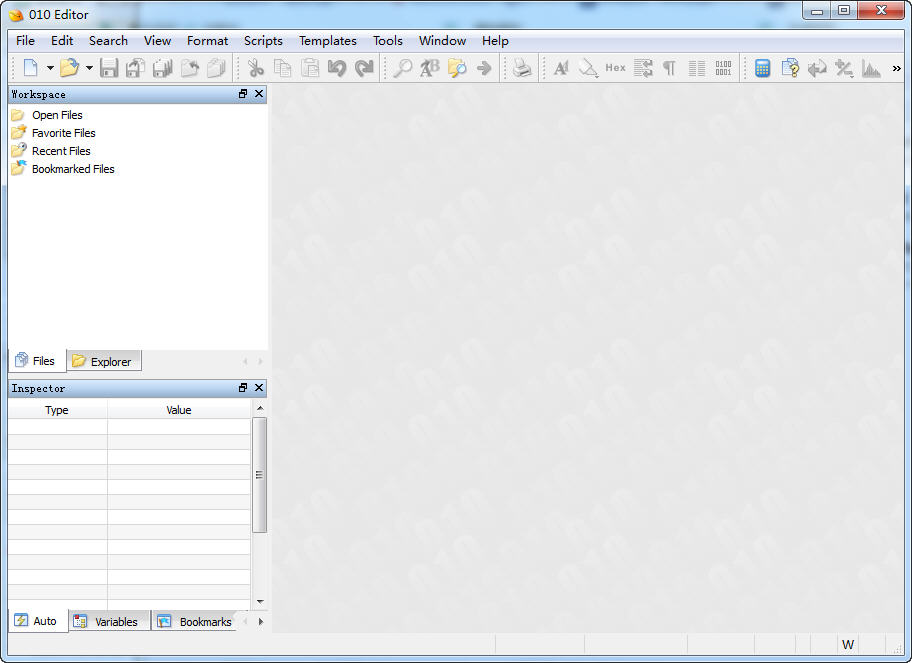Switch to the Bookmarks tab
The image size is (912, 663).
(x=196, y=621)
